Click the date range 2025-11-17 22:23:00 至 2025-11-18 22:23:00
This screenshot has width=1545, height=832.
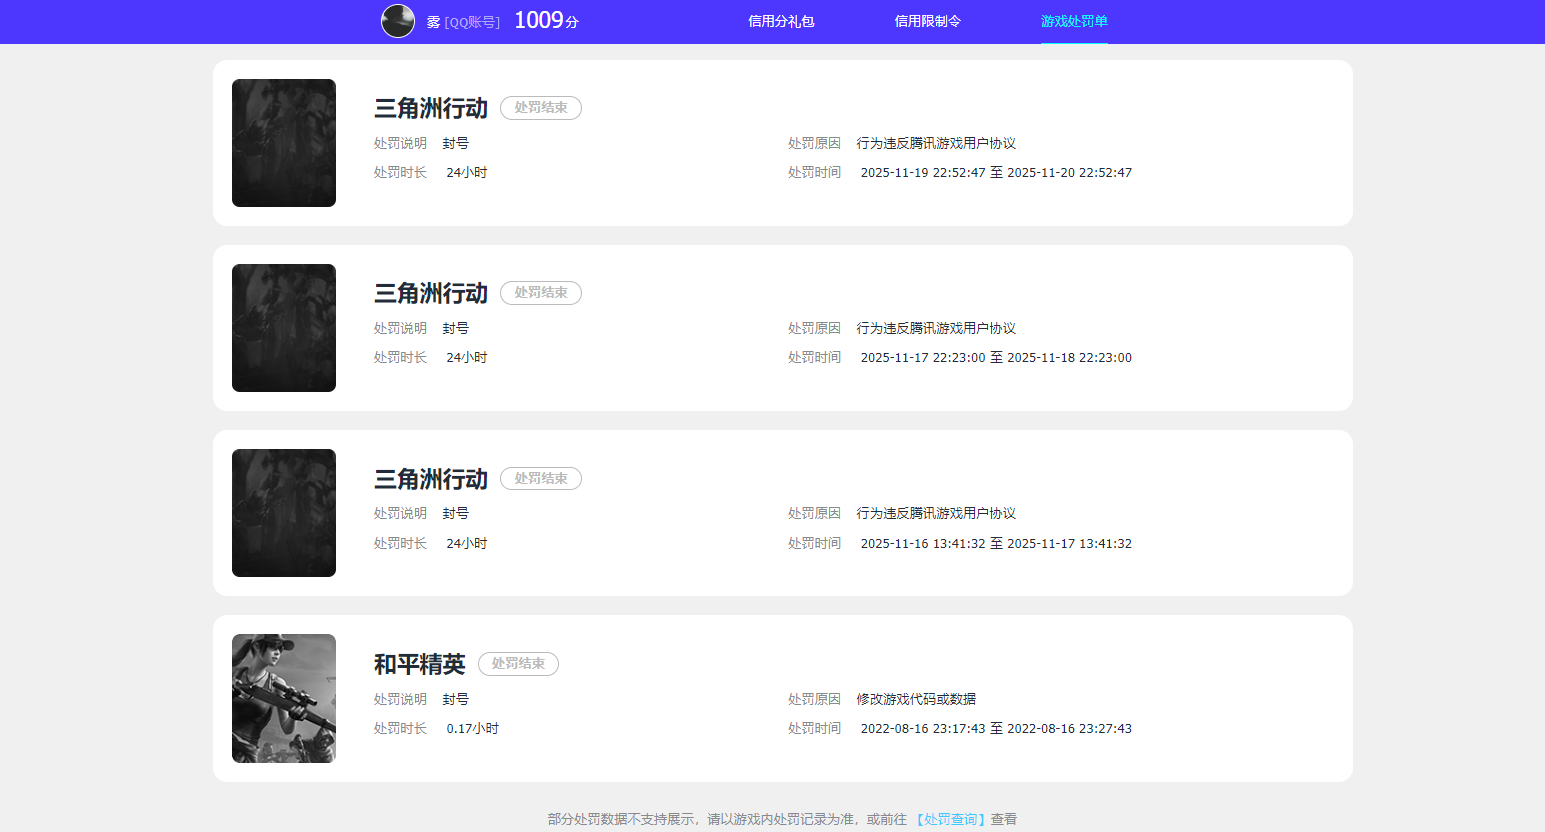click(x=996, y=358)
